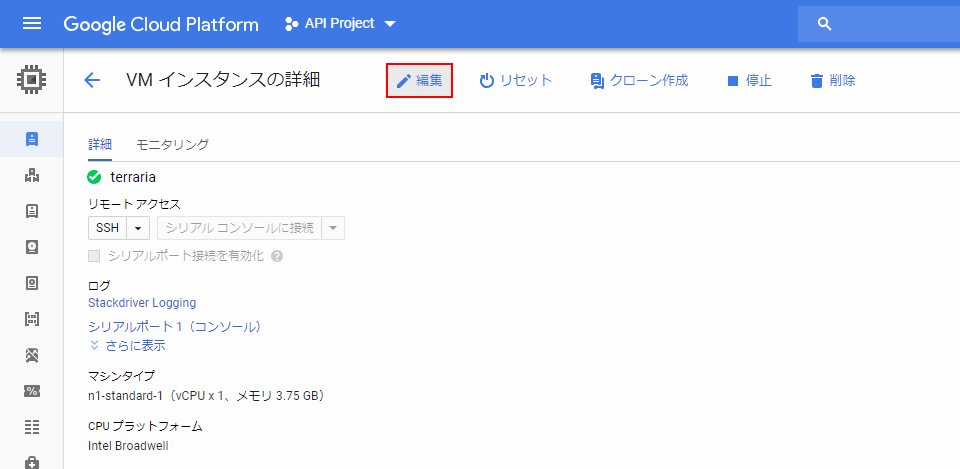Click the 編集 edit button

point(419,80)
